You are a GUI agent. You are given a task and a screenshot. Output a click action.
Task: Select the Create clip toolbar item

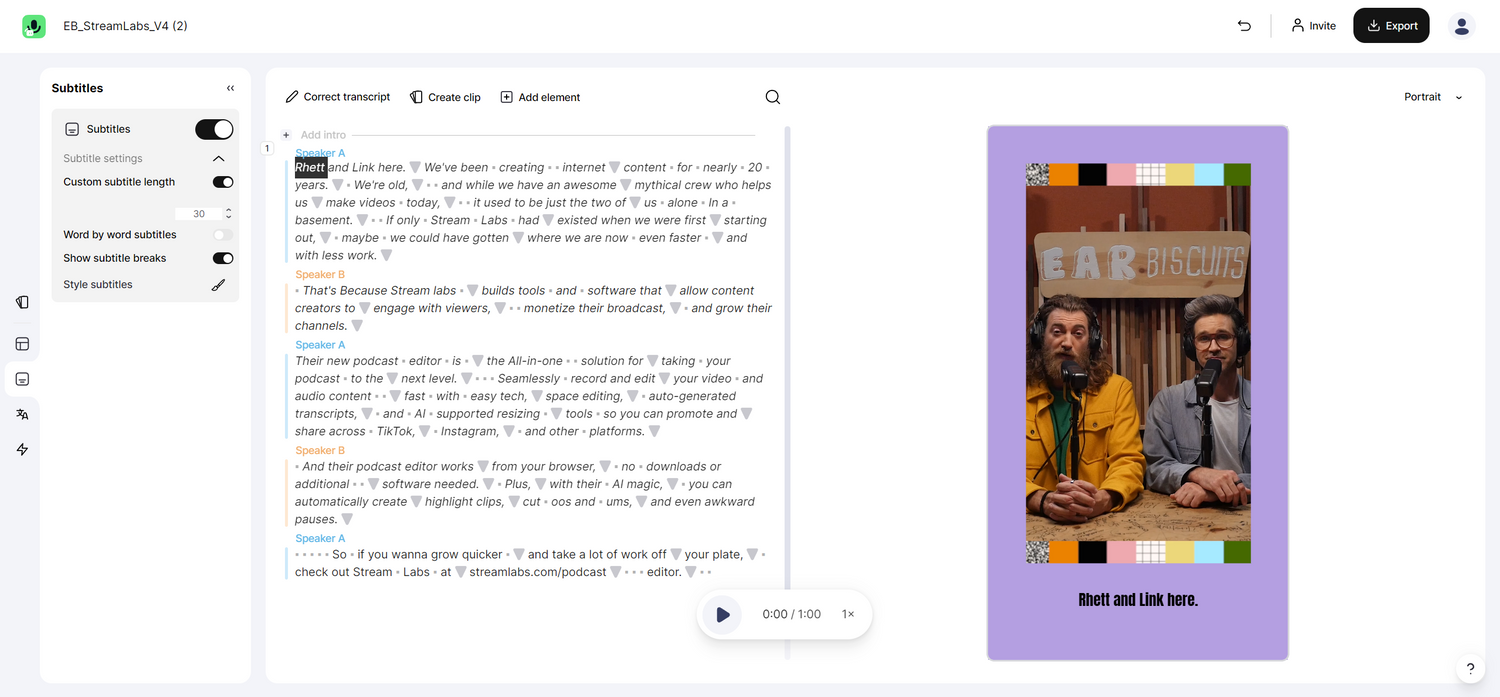point(444,96)
